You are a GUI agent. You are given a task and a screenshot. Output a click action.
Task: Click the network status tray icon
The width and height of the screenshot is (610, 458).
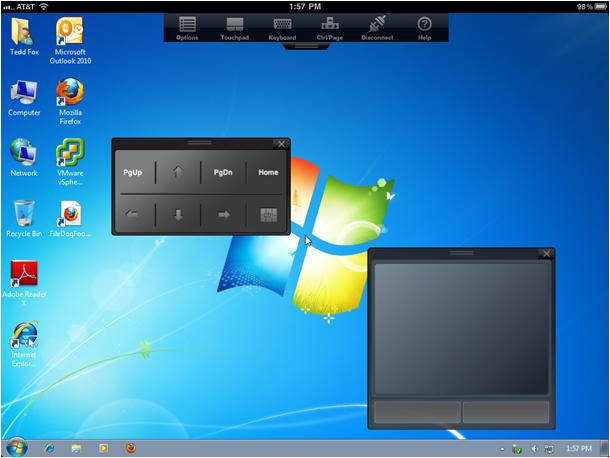pyautogui.click(x=549, y=449)
